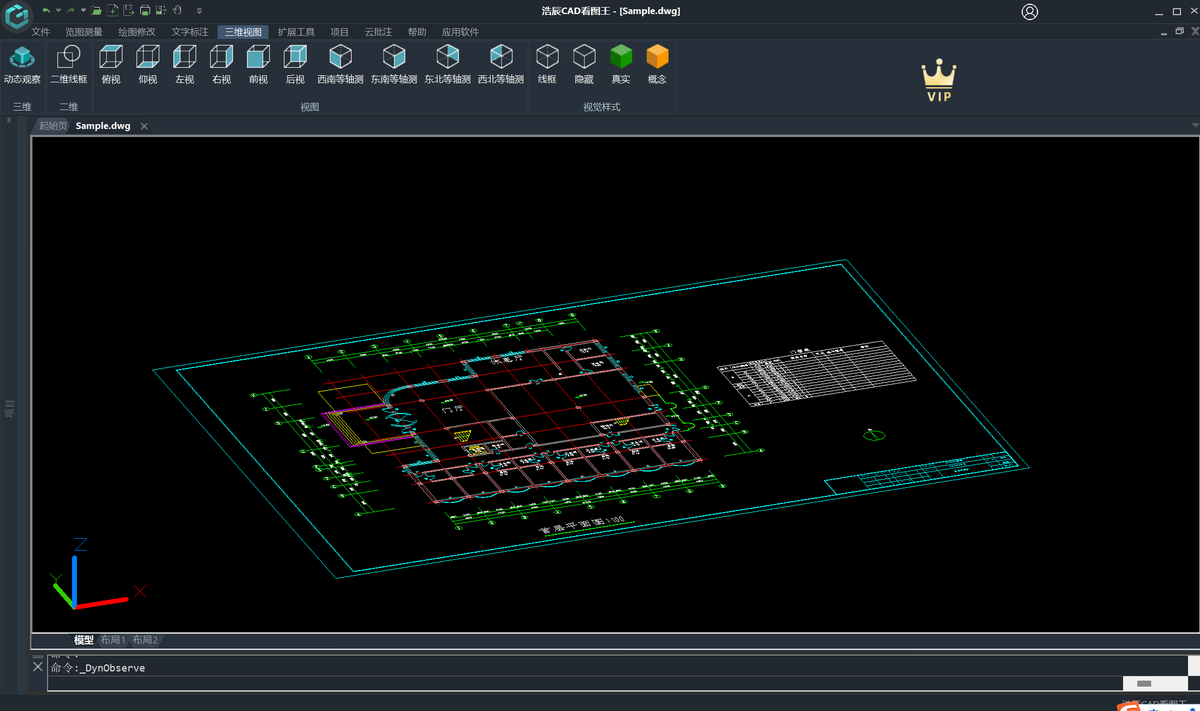
Task: Expand the redo history dropdown arrow
Action: click(82, 11)
